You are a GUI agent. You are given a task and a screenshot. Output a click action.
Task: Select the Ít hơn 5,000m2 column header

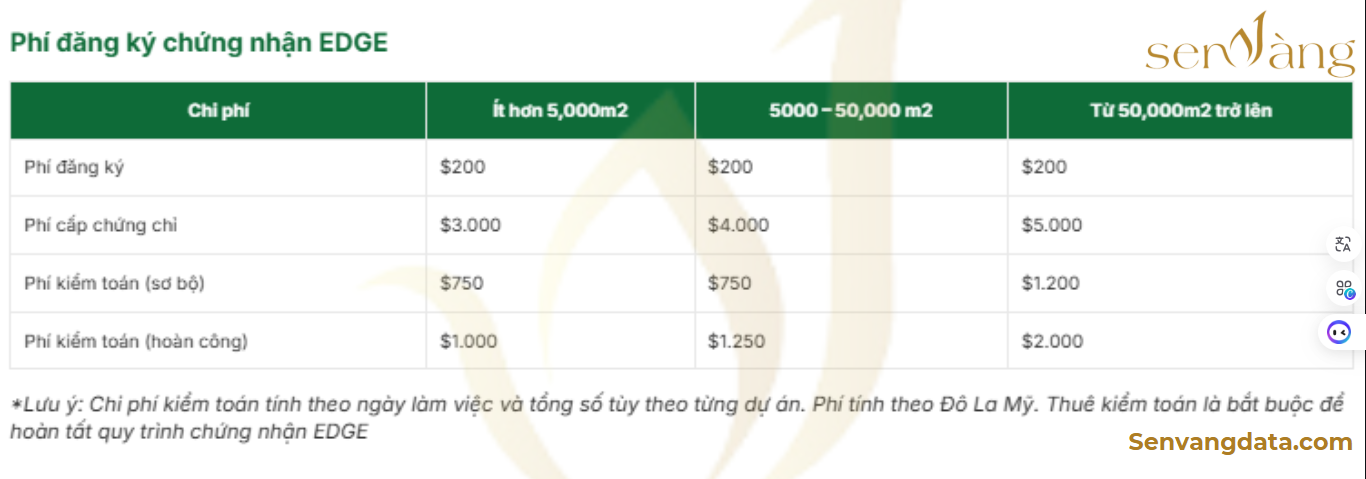tap(561, 110)
